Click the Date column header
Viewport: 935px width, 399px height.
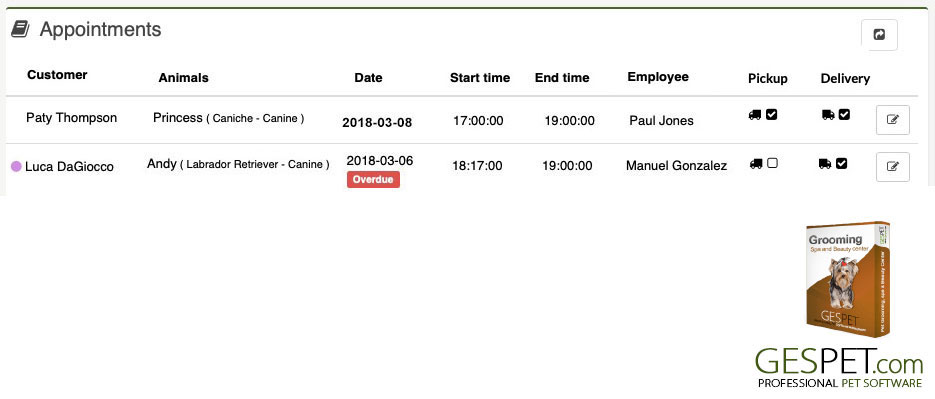pos(369,78)
